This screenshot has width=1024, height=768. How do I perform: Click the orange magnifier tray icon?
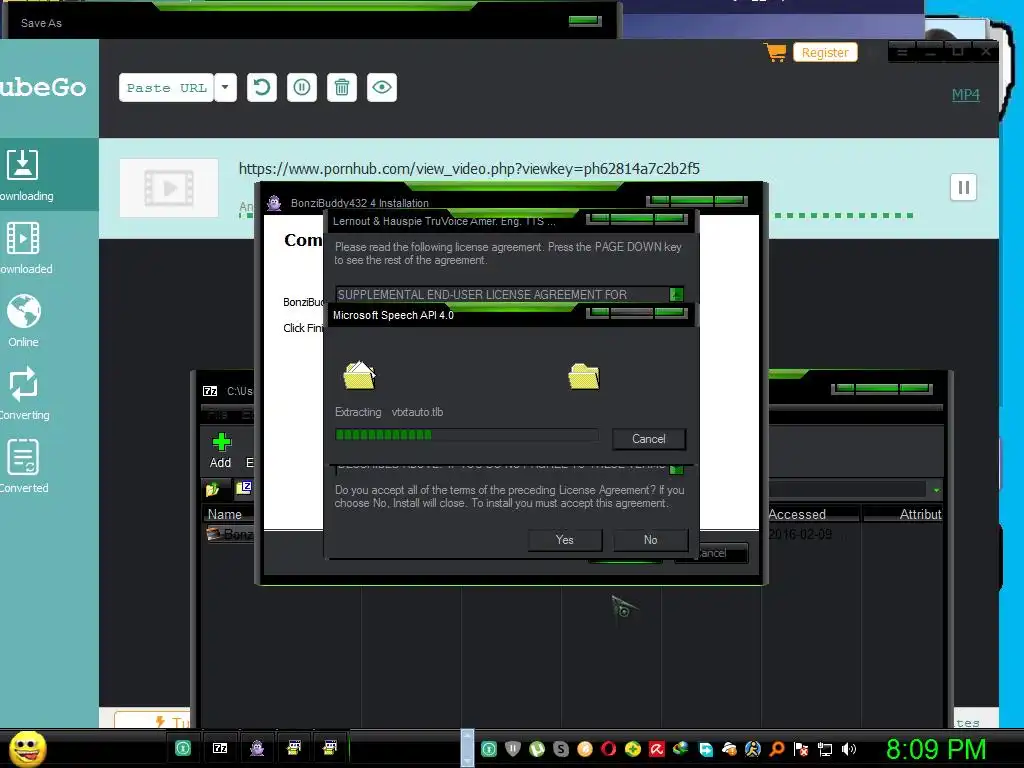pyautogui.click(x=777, y=749)
